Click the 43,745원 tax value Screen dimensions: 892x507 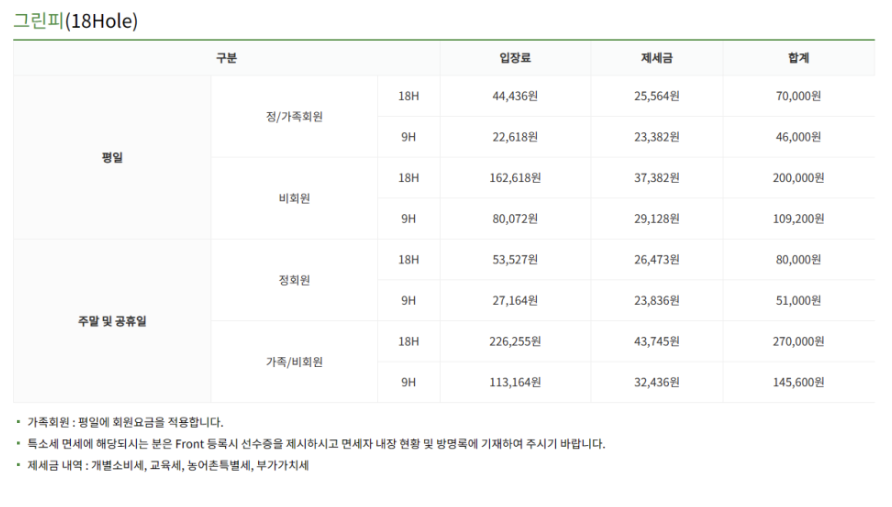[x=656, y=341]
